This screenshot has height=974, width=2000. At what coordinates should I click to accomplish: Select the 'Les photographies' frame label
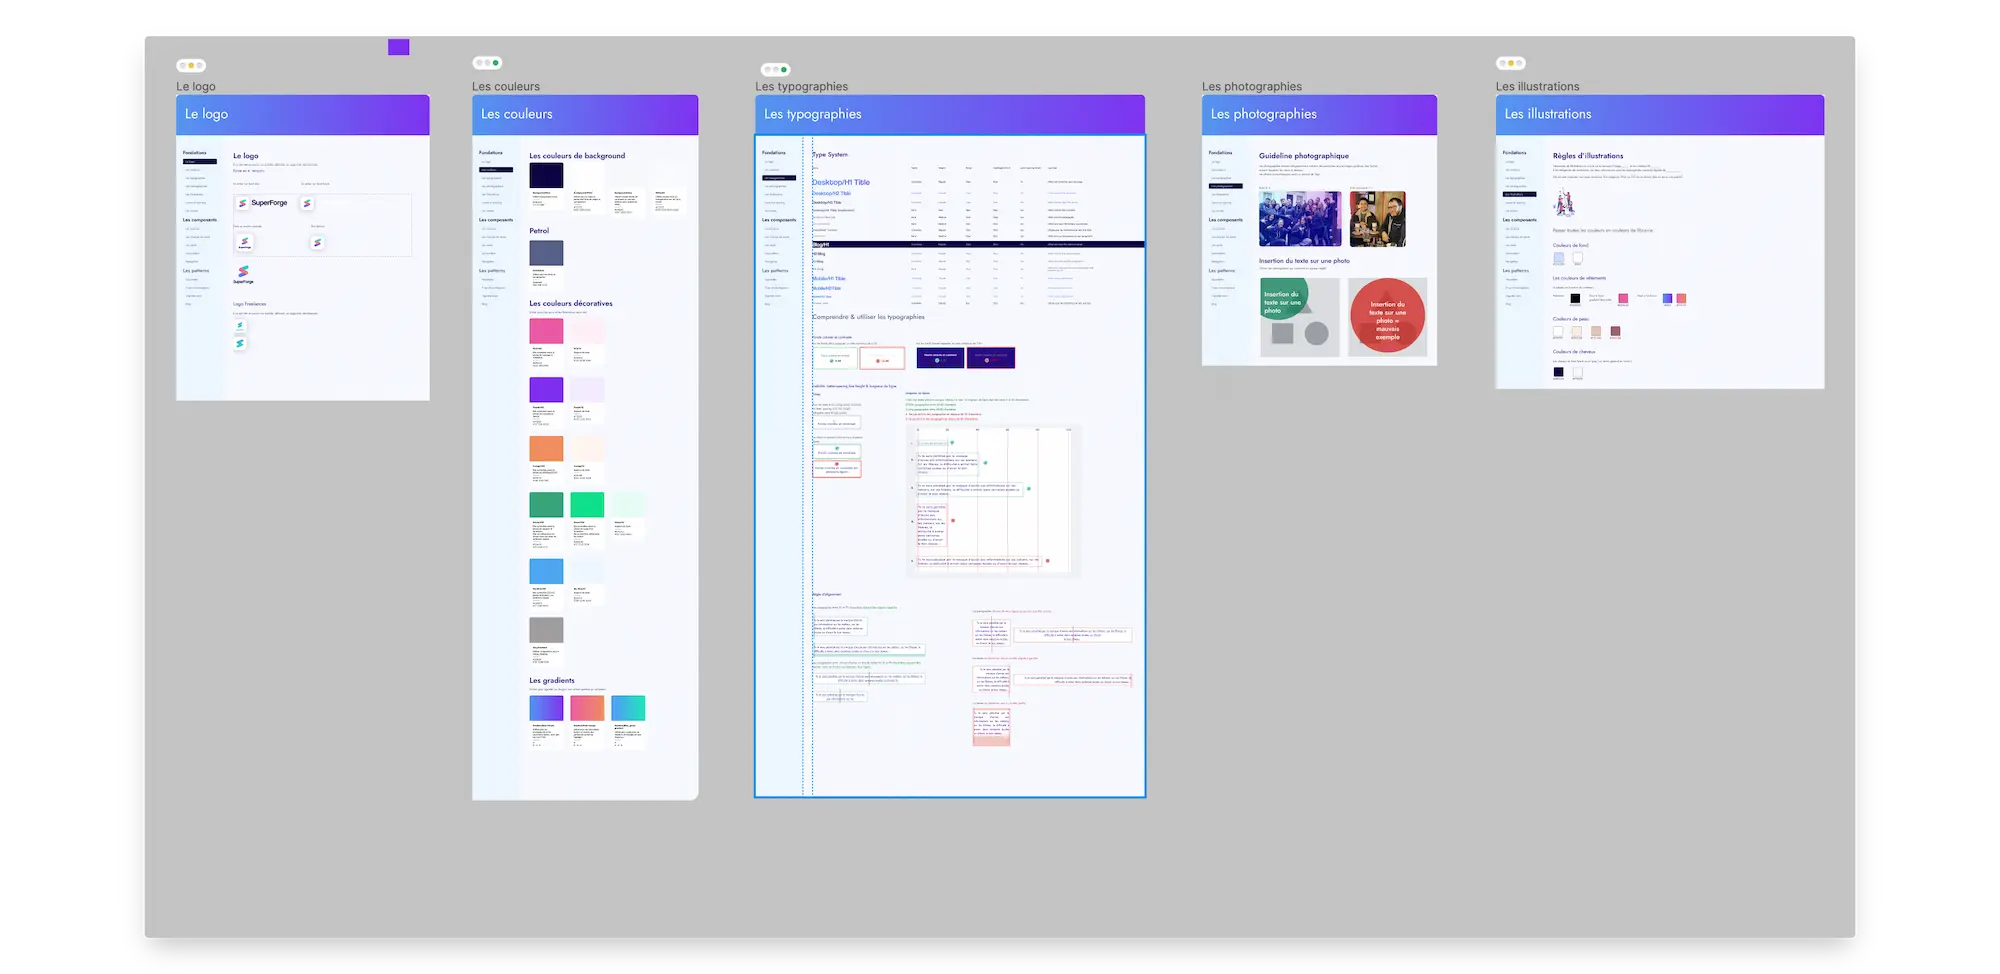point(1252,87)
